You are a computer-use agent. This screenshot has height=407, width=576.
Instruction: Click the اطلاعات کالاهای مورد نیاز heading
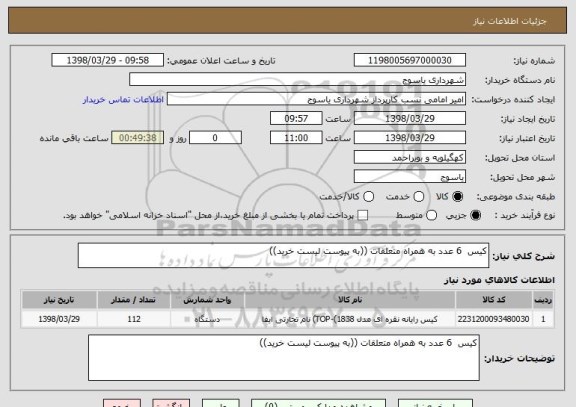click(x=499, y=280)
